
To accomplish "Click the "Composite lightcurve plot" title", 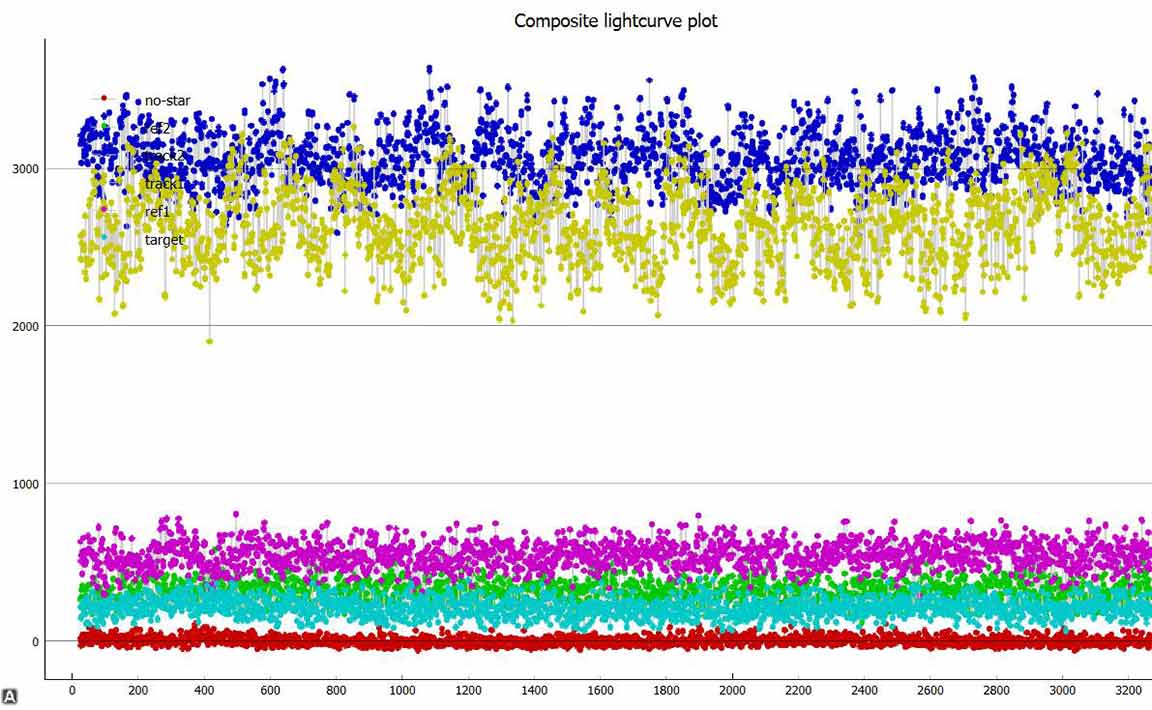I will tap(615, 20).
